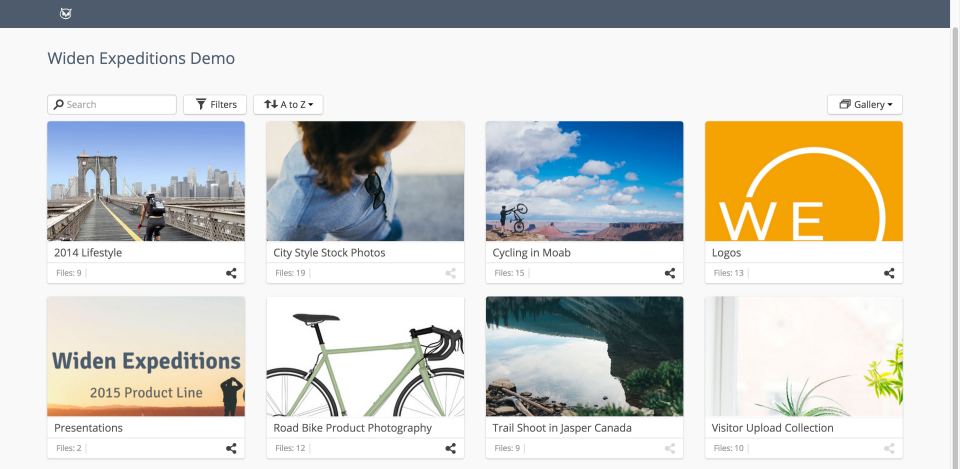This screenshot has height=469, width=960.
Task: Open the A to Z sort dropdown
Action: point(288,105)
